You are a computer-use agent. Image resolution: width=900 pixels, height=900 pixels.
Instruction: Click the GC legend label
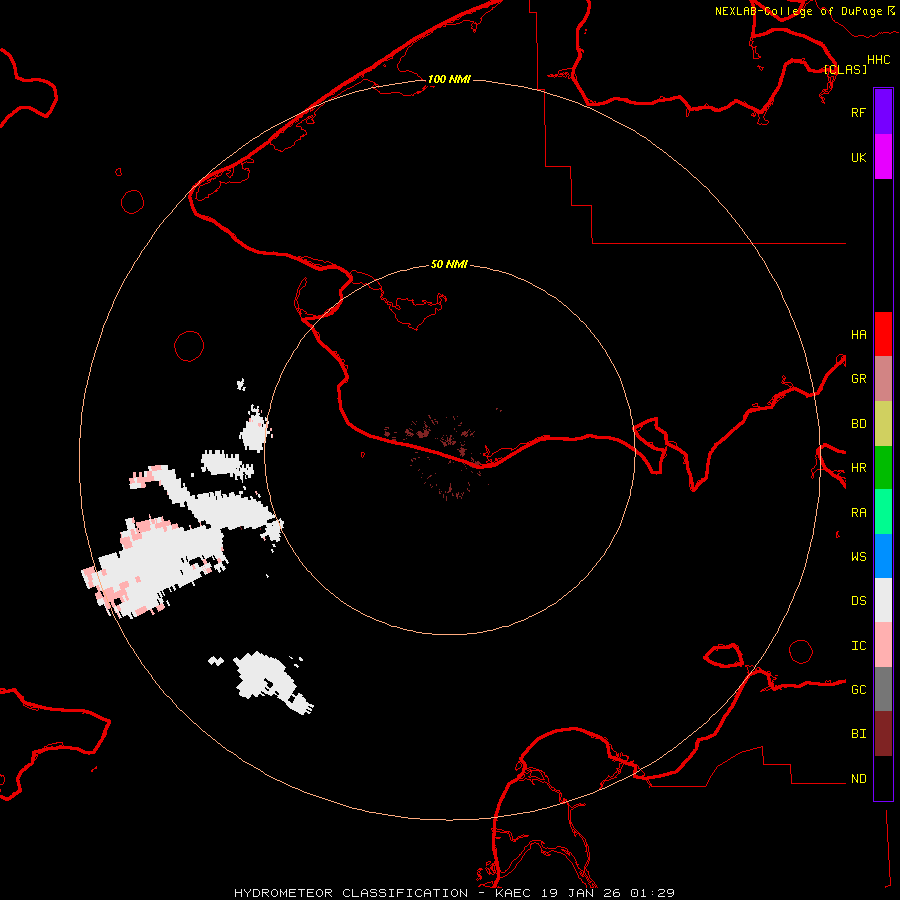point(858,690)
